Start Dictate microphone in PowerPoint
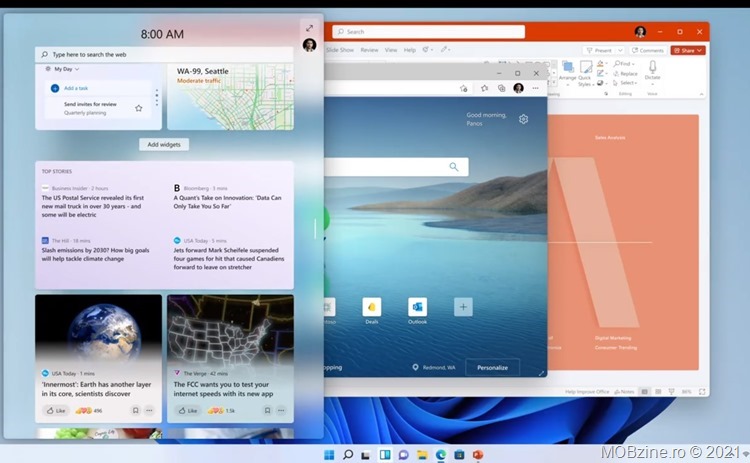750x463 pixels. [x=652, y=70]
